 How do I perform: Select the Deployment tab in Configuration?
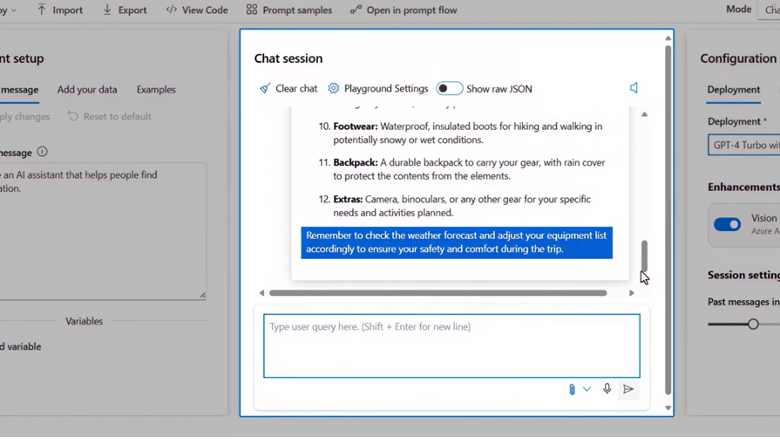click(734, 89)
